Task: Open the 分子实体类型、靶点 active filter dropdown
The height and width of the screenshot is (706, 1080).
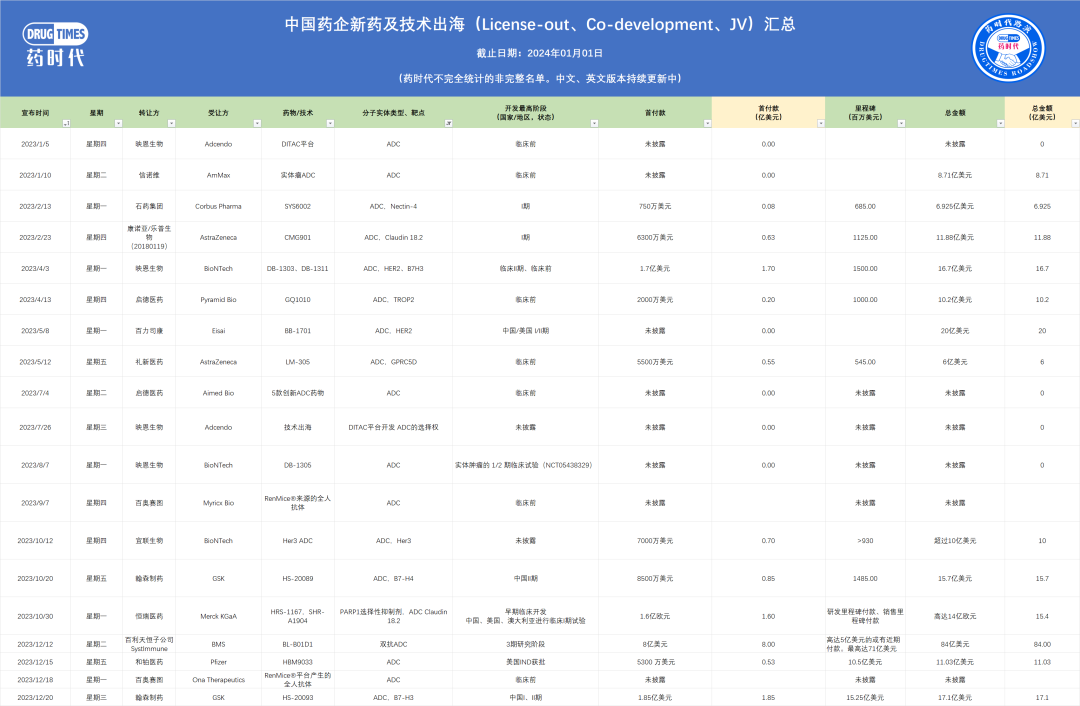Action: 448,123
